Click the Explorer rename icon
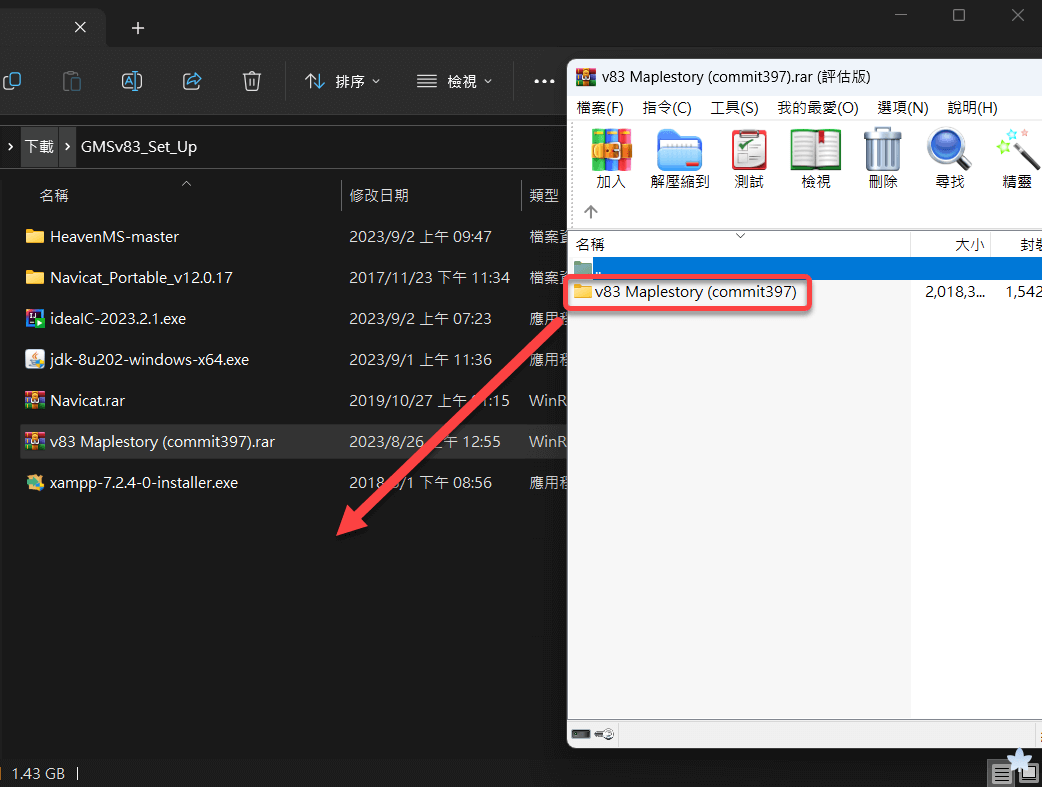 click(x=132, y=81)
